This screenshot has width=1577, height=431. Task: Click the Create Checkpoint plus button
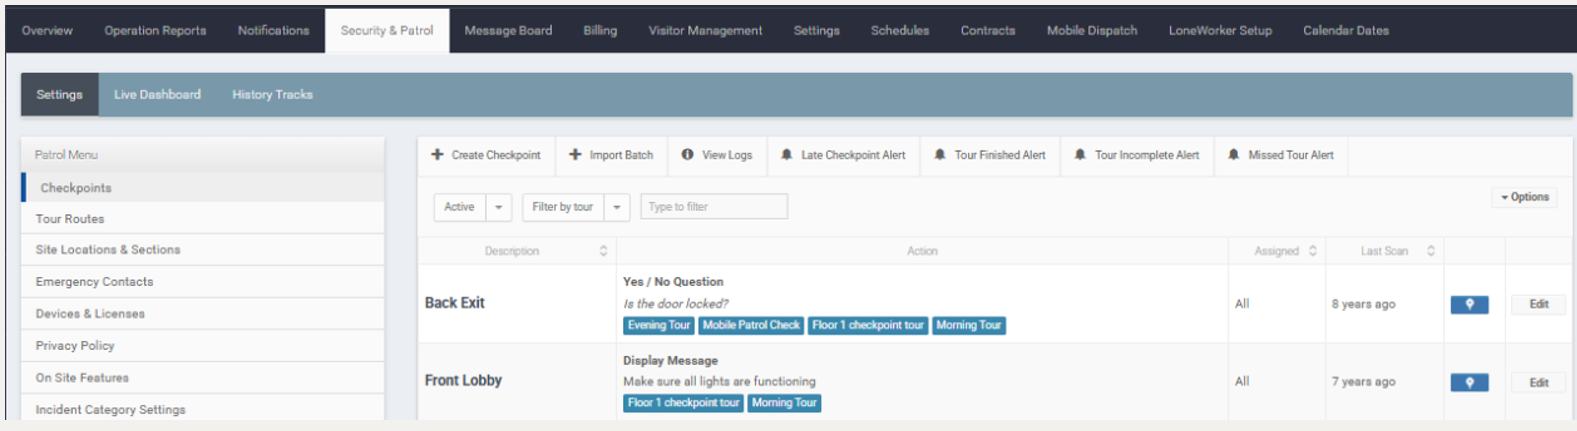(486, 155)
